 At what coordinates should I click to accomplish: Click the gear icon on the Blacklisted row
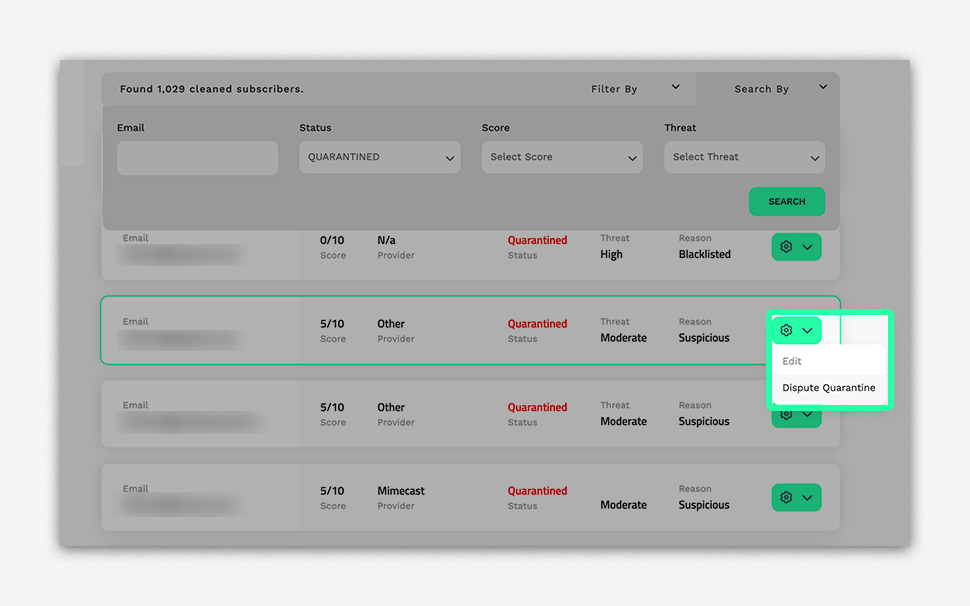[x=786, y=247]
